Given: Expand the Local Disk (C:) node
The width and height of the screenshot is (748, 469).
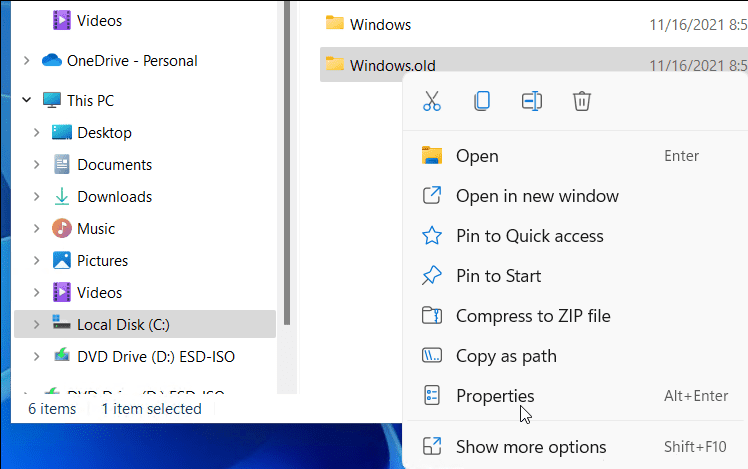Looking at the screenshot, I should tap(37, 324).
